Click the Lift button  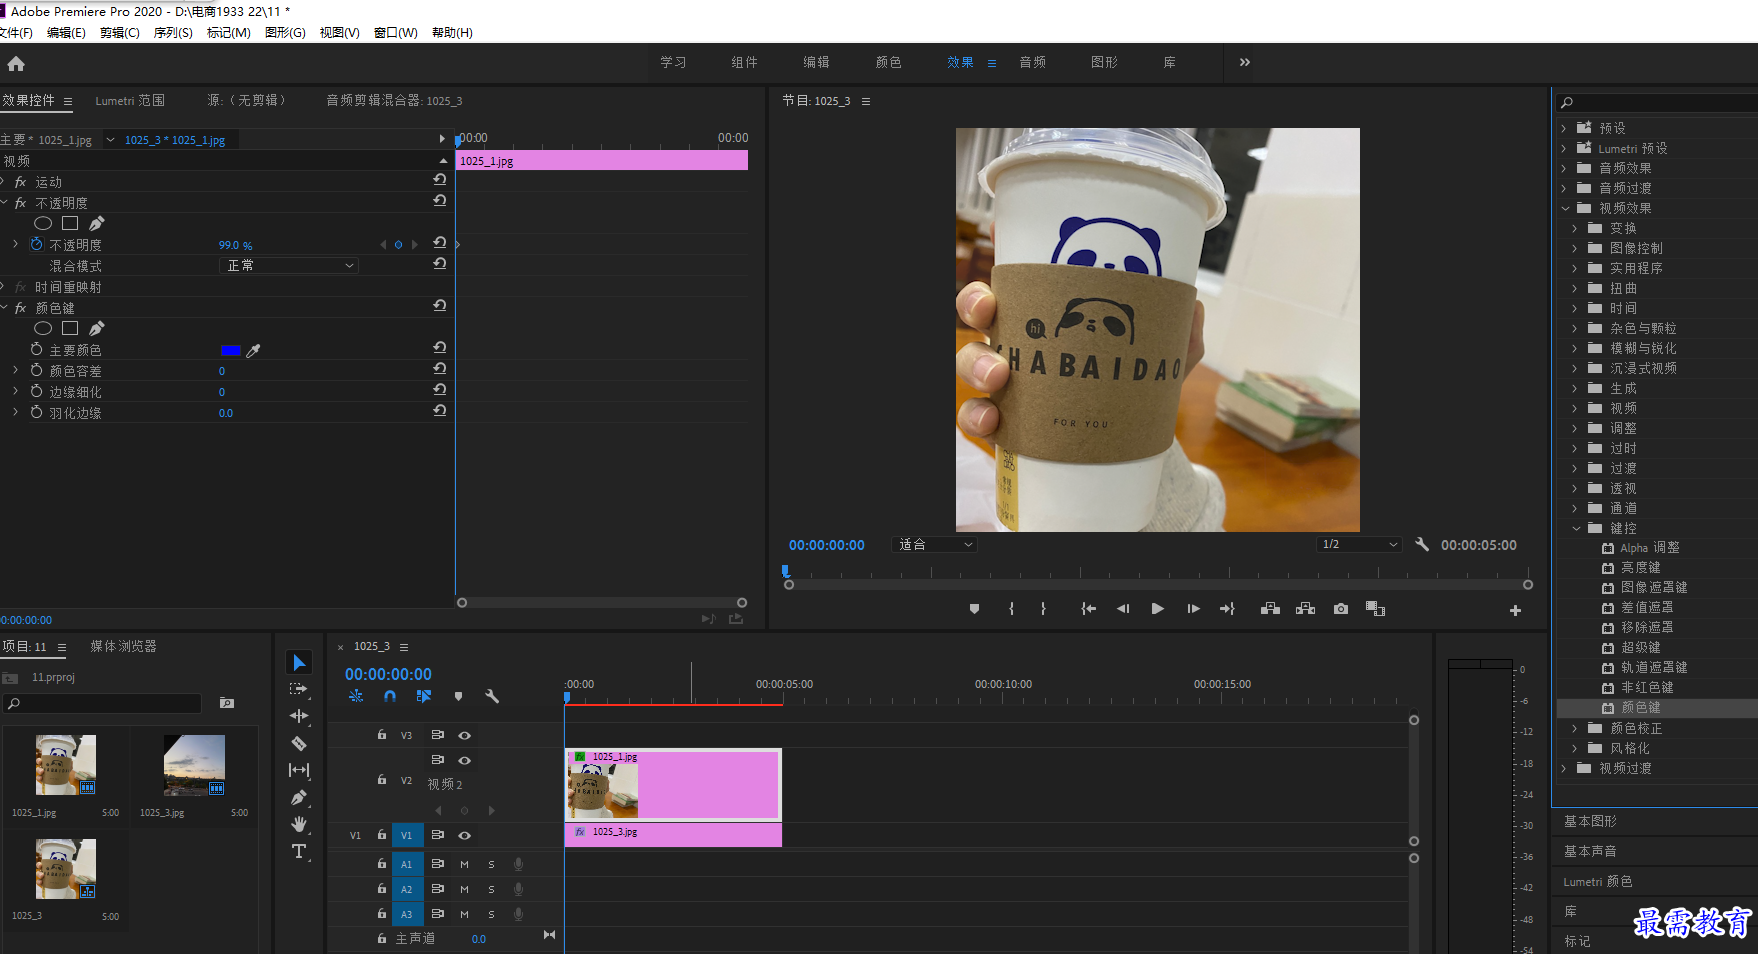[x=1270, y=609]
